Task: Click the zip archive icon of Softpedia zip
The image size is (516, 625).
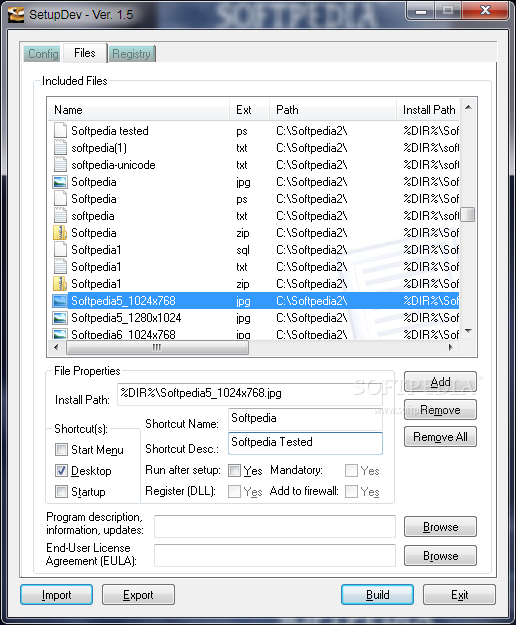Action: pos(60,233)
